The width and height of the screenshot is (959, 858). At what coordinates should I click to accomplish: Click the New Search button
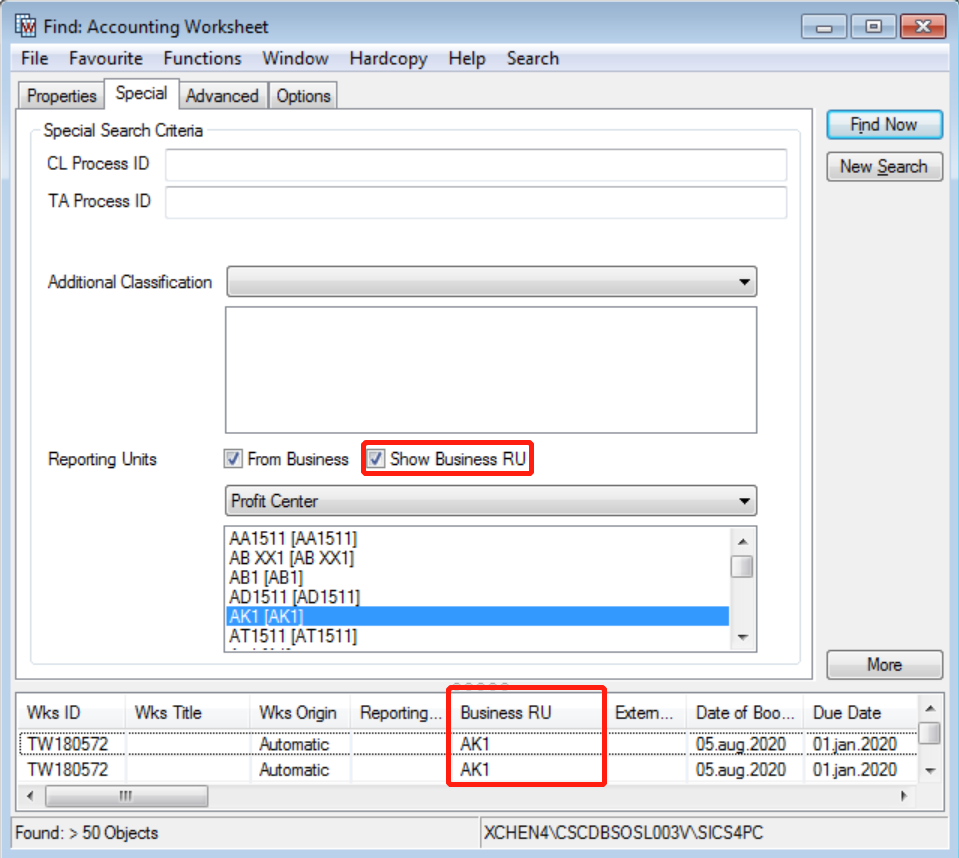coord(884,167)
